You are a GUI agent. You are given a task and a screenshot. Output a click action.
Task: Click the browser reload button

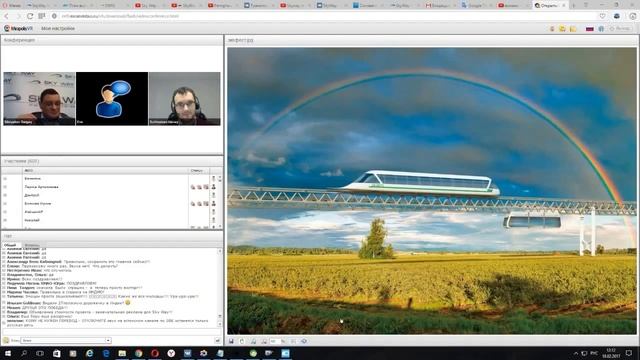click(30, 16)
